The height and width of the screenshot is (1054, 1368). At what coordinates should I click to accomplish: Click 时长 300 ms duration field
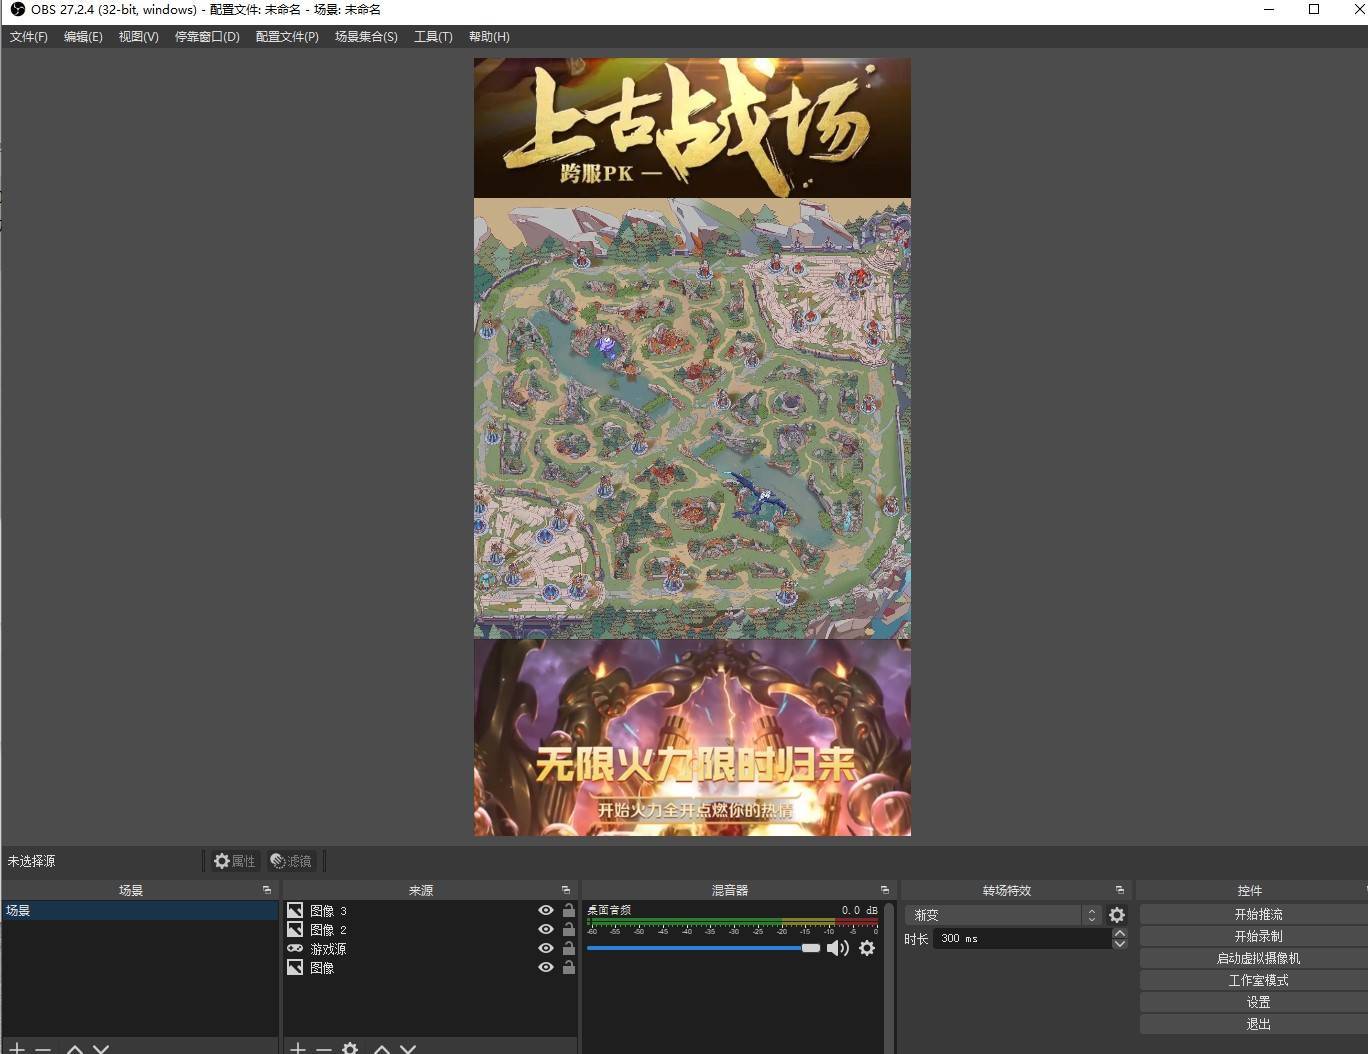(1021, 939)
